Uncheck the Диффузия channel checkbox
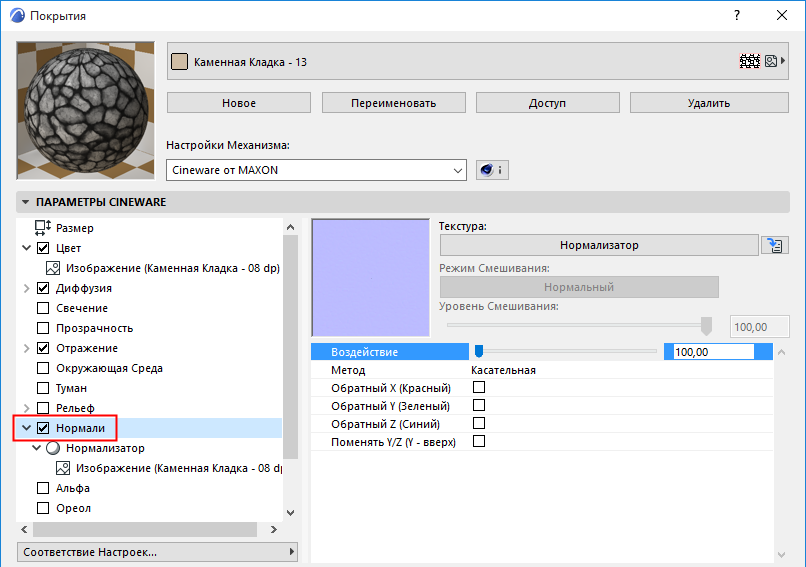Image resolution: width=806 pixels, height=567 pixels. coord(43,288)
